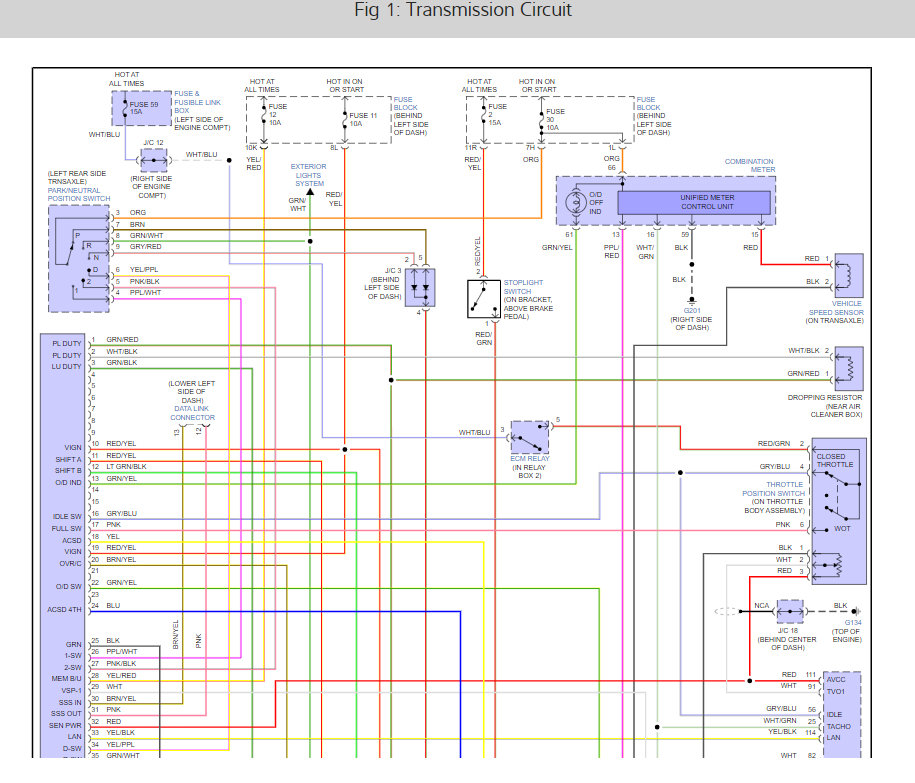Select the WOT throttle switch label
Viewport: 915px width, 783px height.
[x=842, y=529]
